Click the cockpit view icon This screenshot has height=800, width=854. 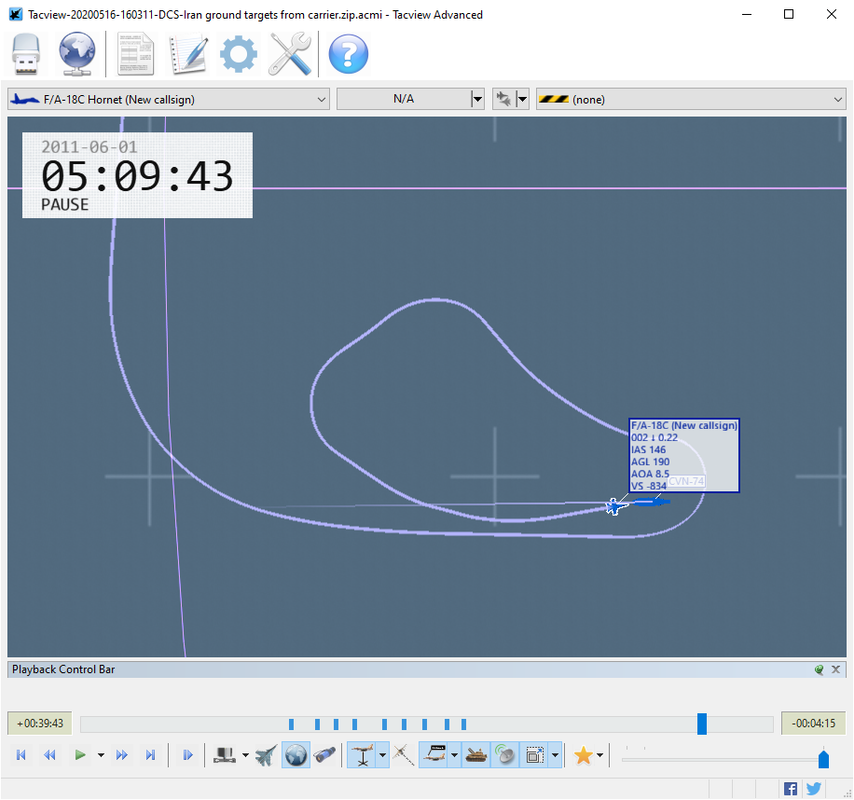(224, 755)
